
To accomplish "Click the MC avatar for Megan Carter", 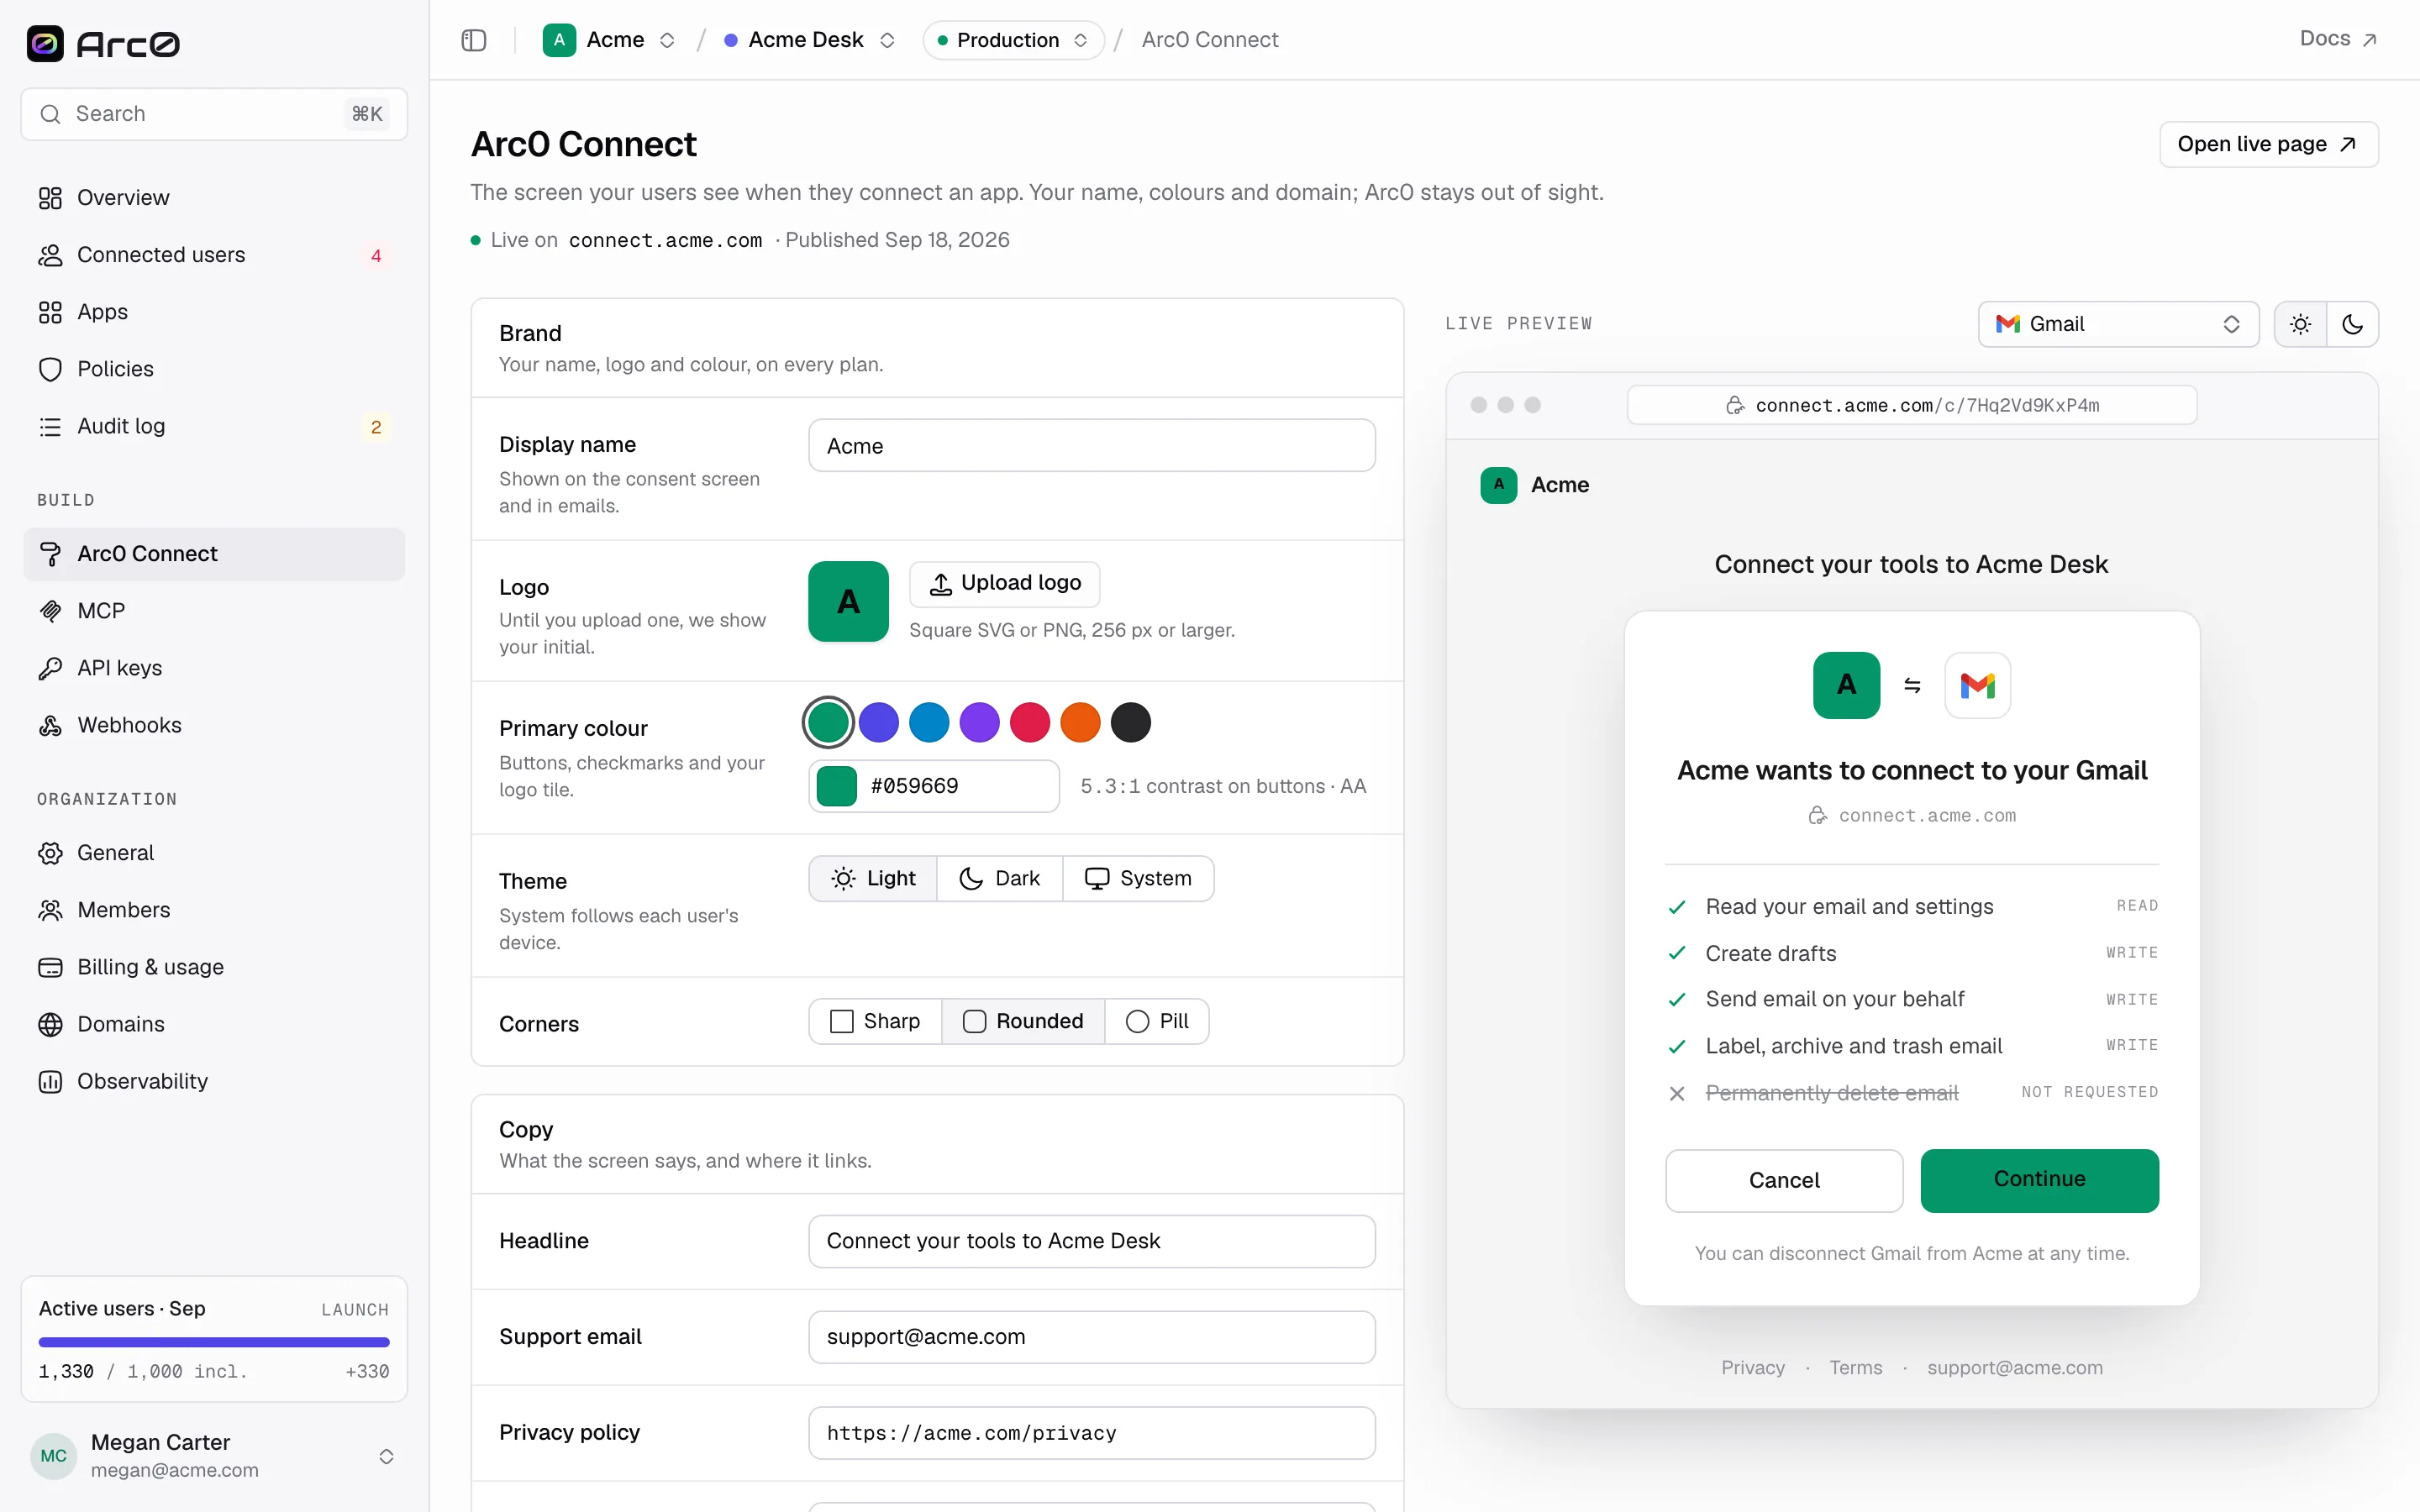I will pos(54,1456).
